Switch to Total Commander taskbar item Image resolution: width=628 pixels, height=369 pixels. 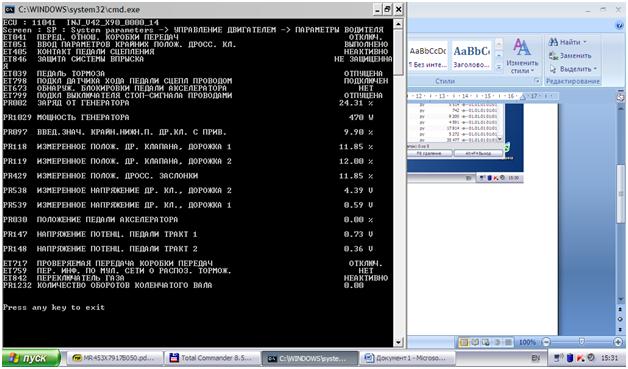pyautogui.click(x=211, y=358)
